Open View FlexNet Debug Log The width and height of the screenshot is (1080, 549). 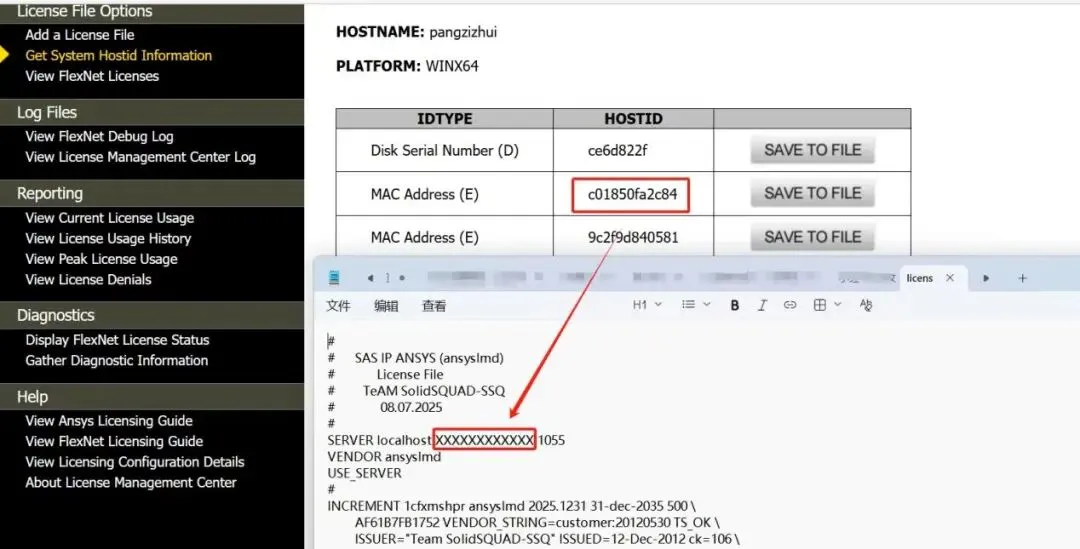point(99,136)
